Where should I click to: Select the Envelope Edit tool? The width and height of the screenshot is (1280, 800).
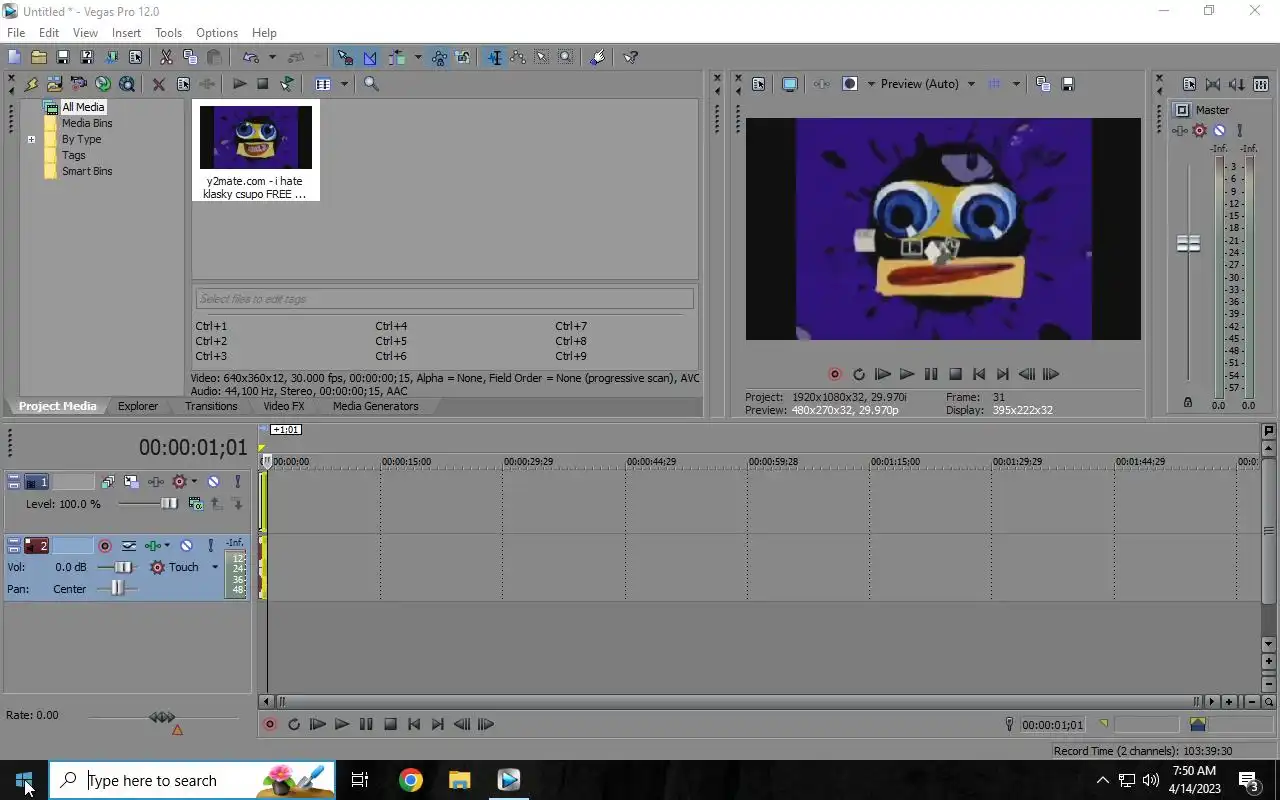coord(518,57)
